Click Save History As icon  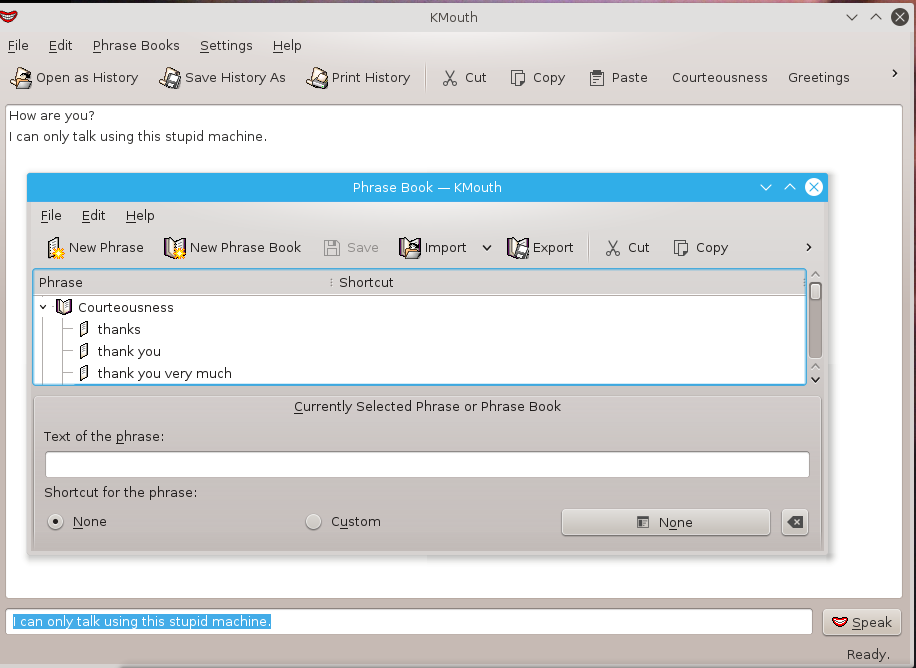pos(170,78)
